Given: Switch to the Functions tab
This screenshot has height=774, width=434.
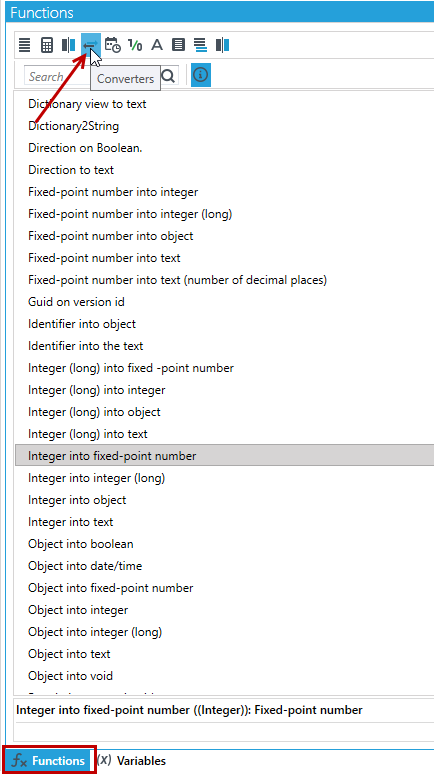Looking at the screenshot, I should 48,760.
